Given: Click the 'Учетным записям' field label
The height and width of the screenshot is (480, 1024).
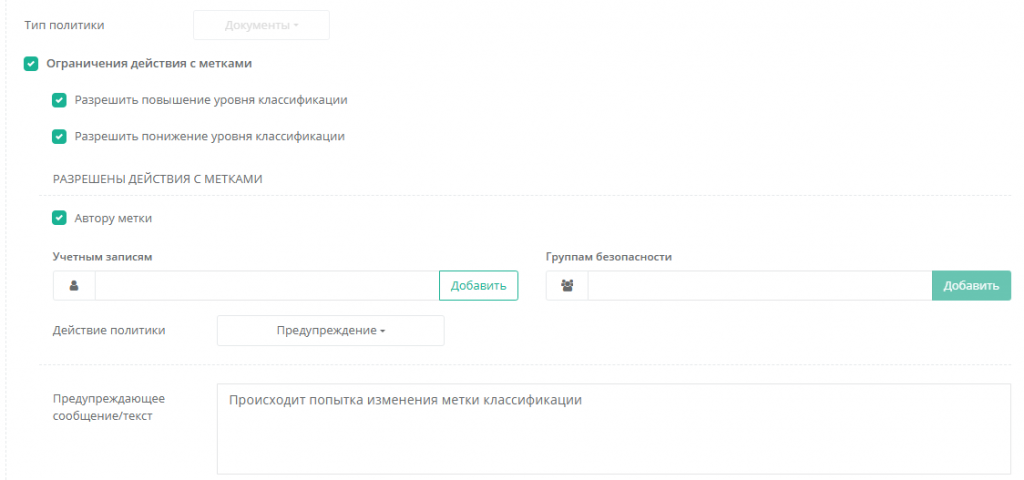Looking at the screenshot, I should coord(102,257).
